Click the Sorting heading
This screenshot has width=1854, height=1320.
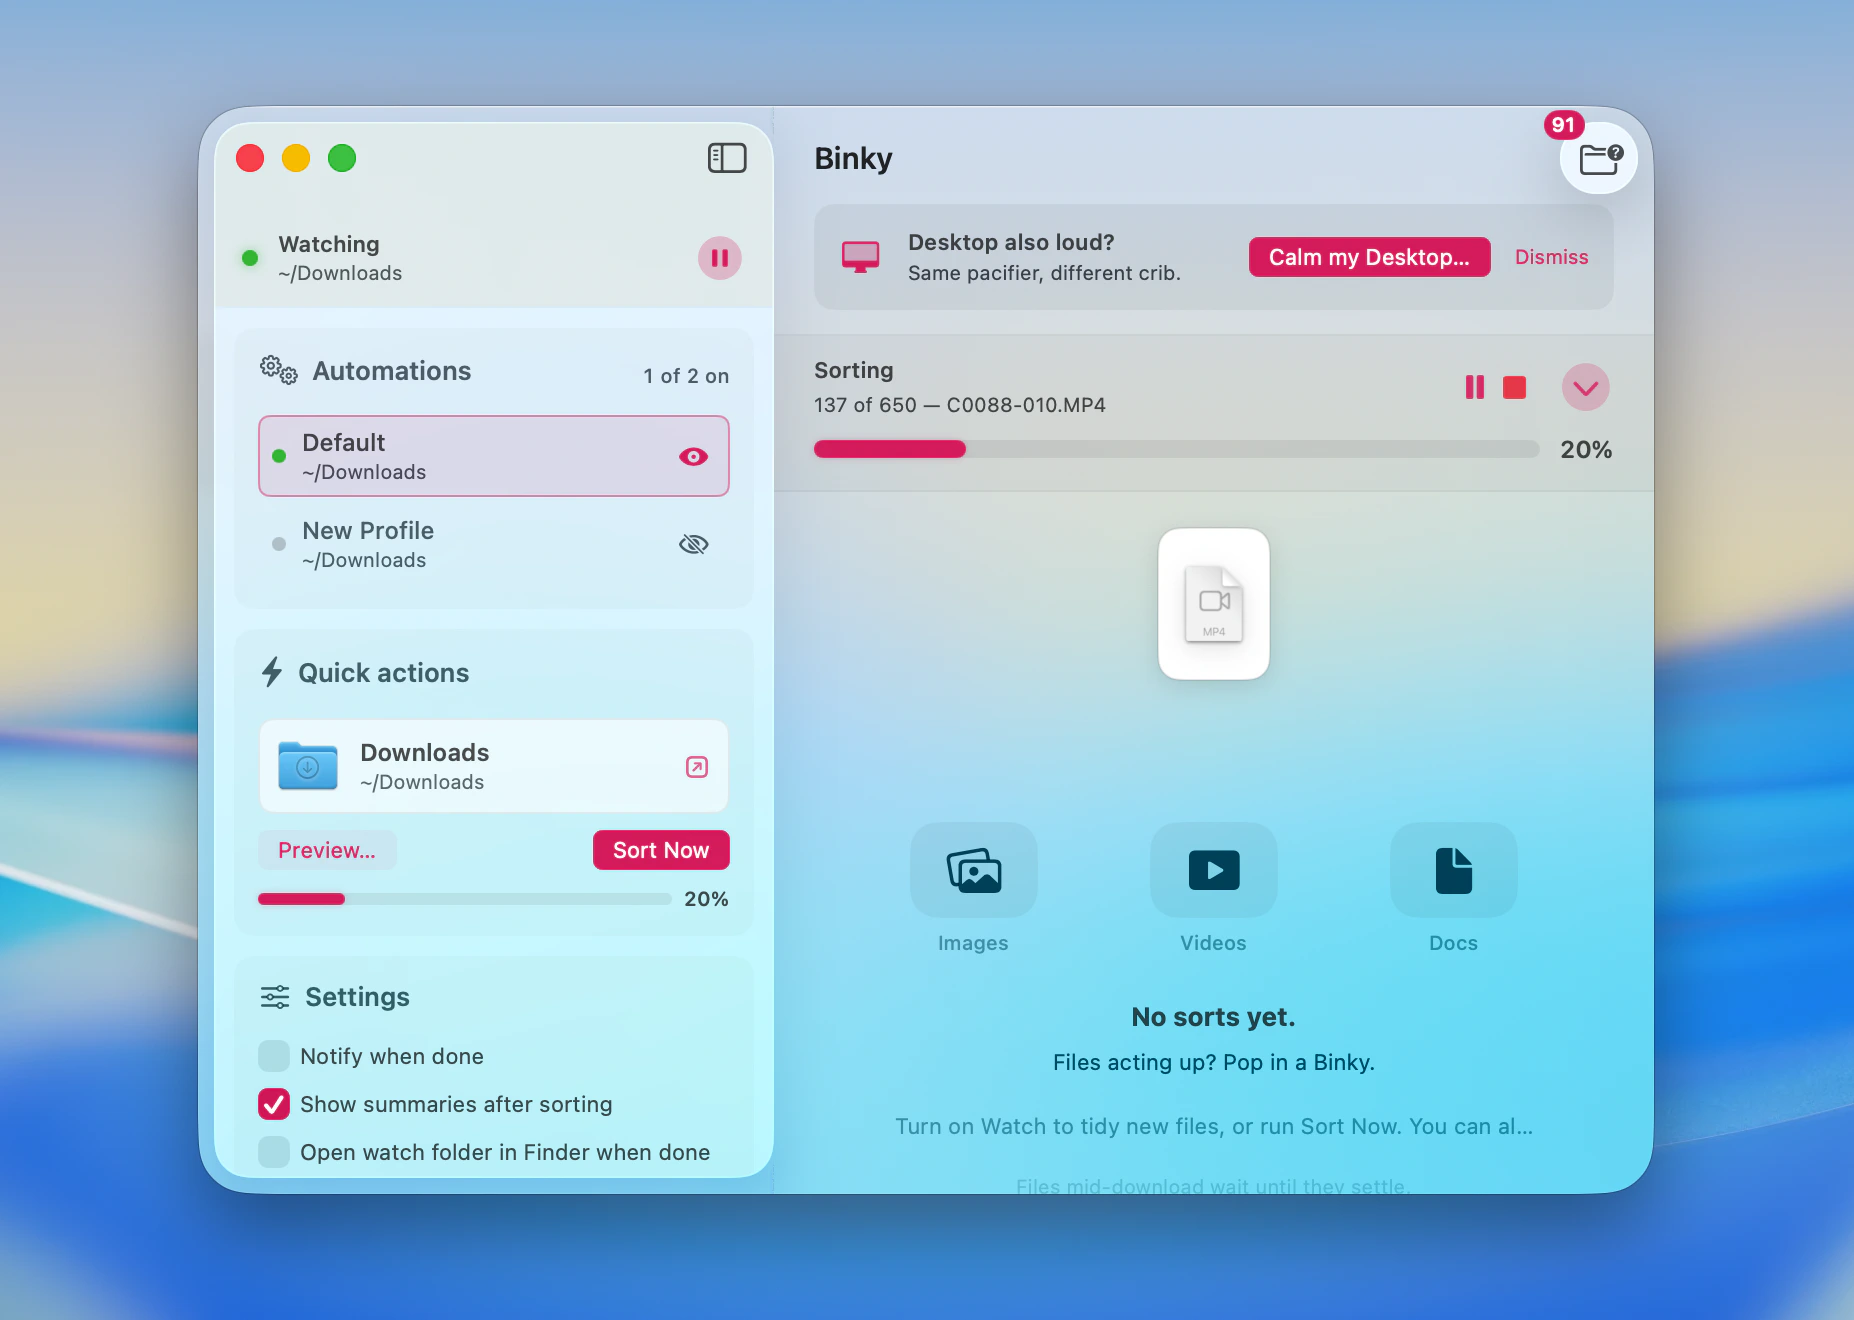[854, 370]
